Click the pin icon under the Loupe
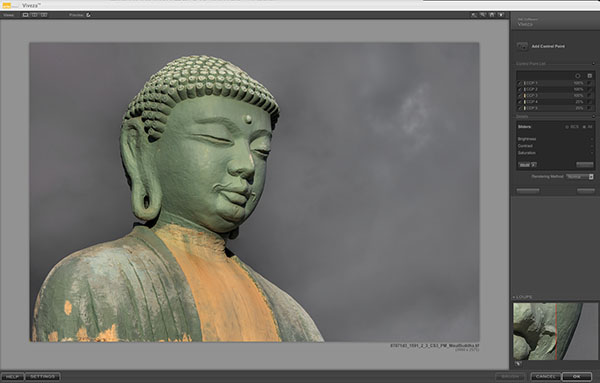Image resolution: width=600 pixels, height=383 pixels. tap(518, 363)
